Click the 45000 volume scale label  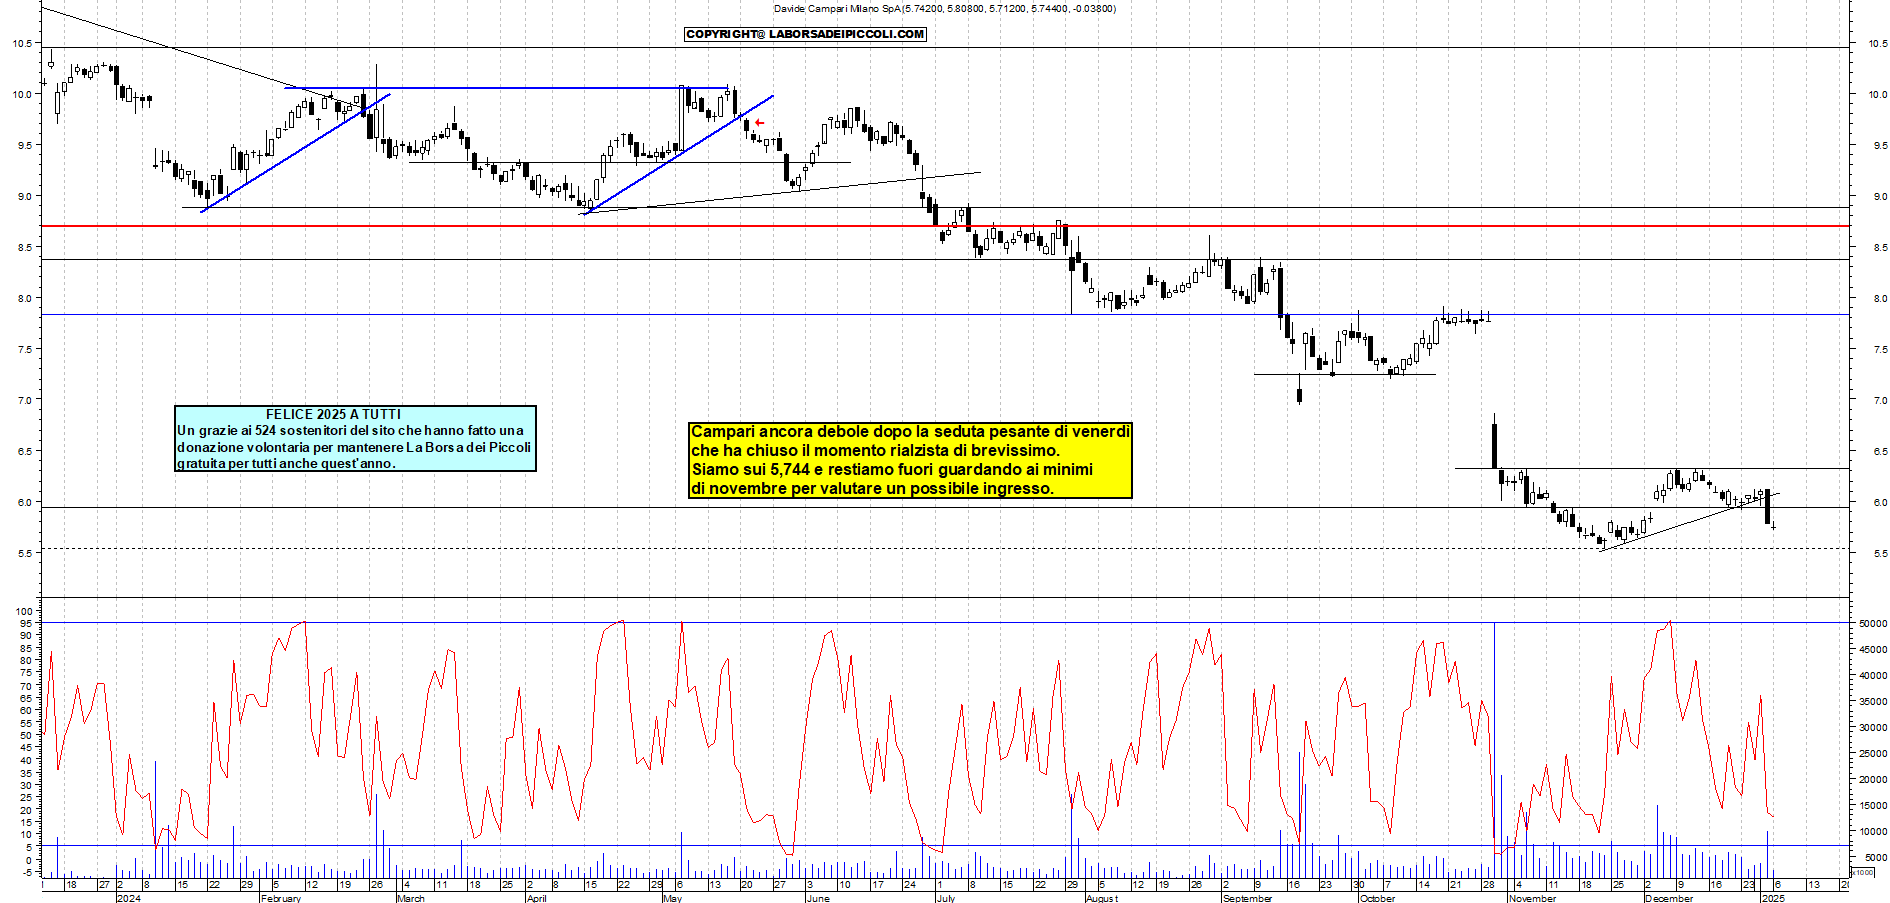[1873, 649]
